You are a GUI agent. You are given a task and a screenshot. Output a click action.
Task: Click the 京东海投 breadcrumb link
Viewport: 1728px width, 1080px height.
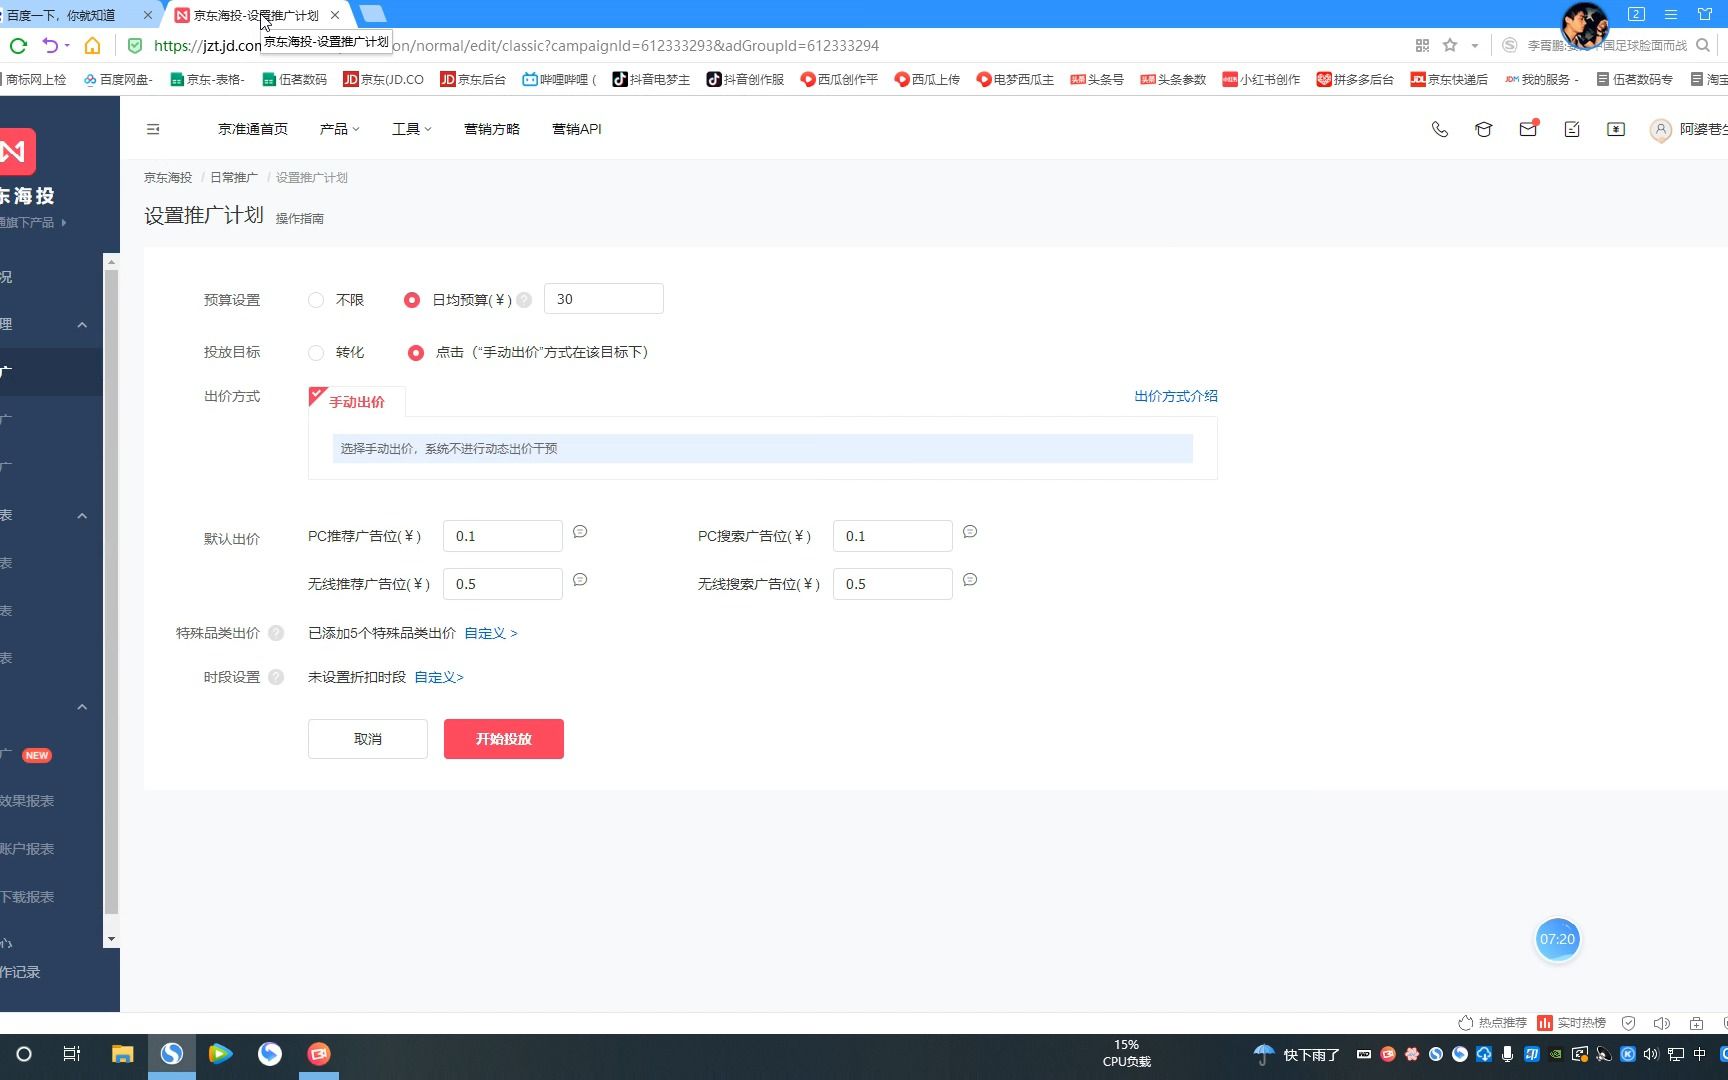tap(168, 177)
